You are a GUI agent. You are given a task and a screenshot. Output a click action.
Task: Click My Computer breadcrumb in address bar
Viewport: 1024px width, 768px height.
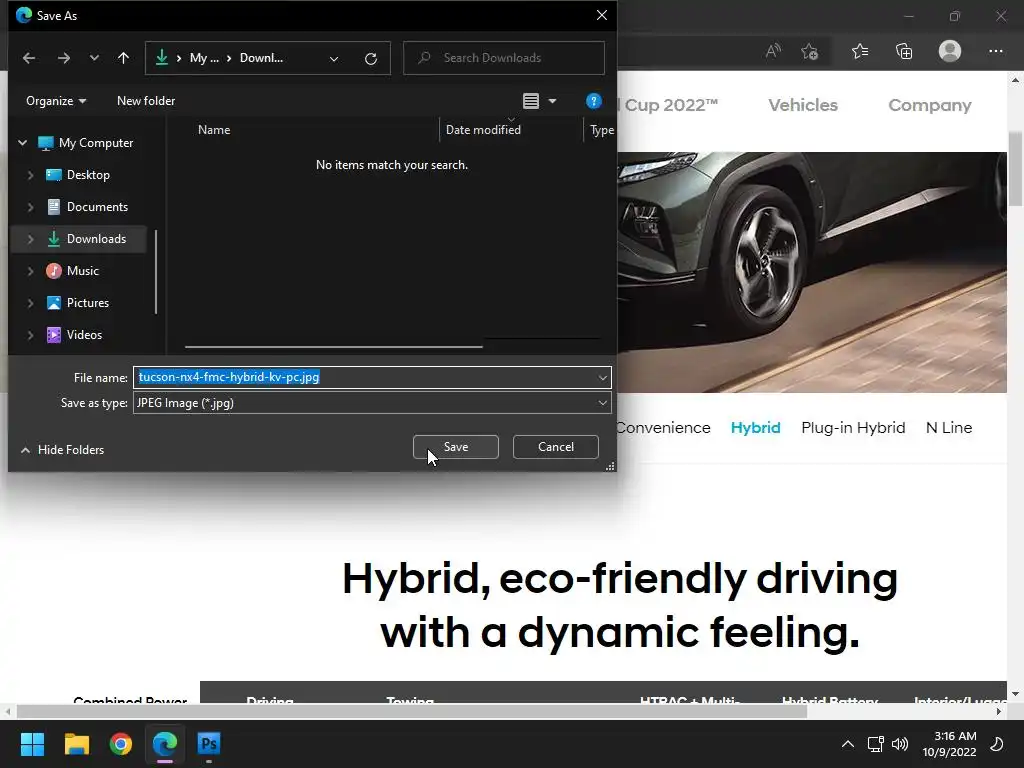point(204,58)
